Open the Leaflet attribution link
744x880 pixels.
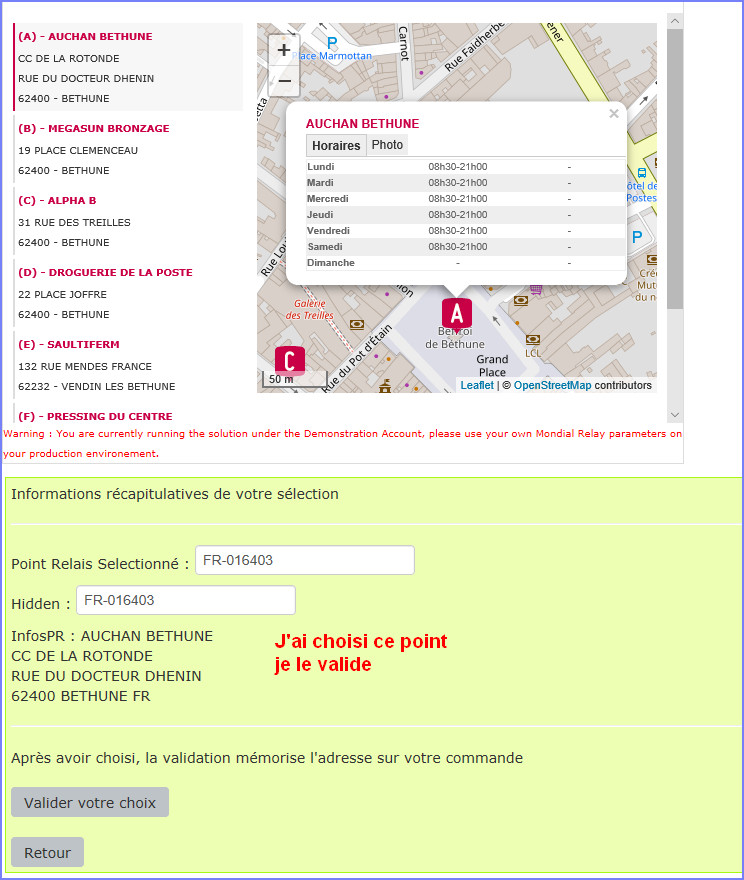[477, 385]
